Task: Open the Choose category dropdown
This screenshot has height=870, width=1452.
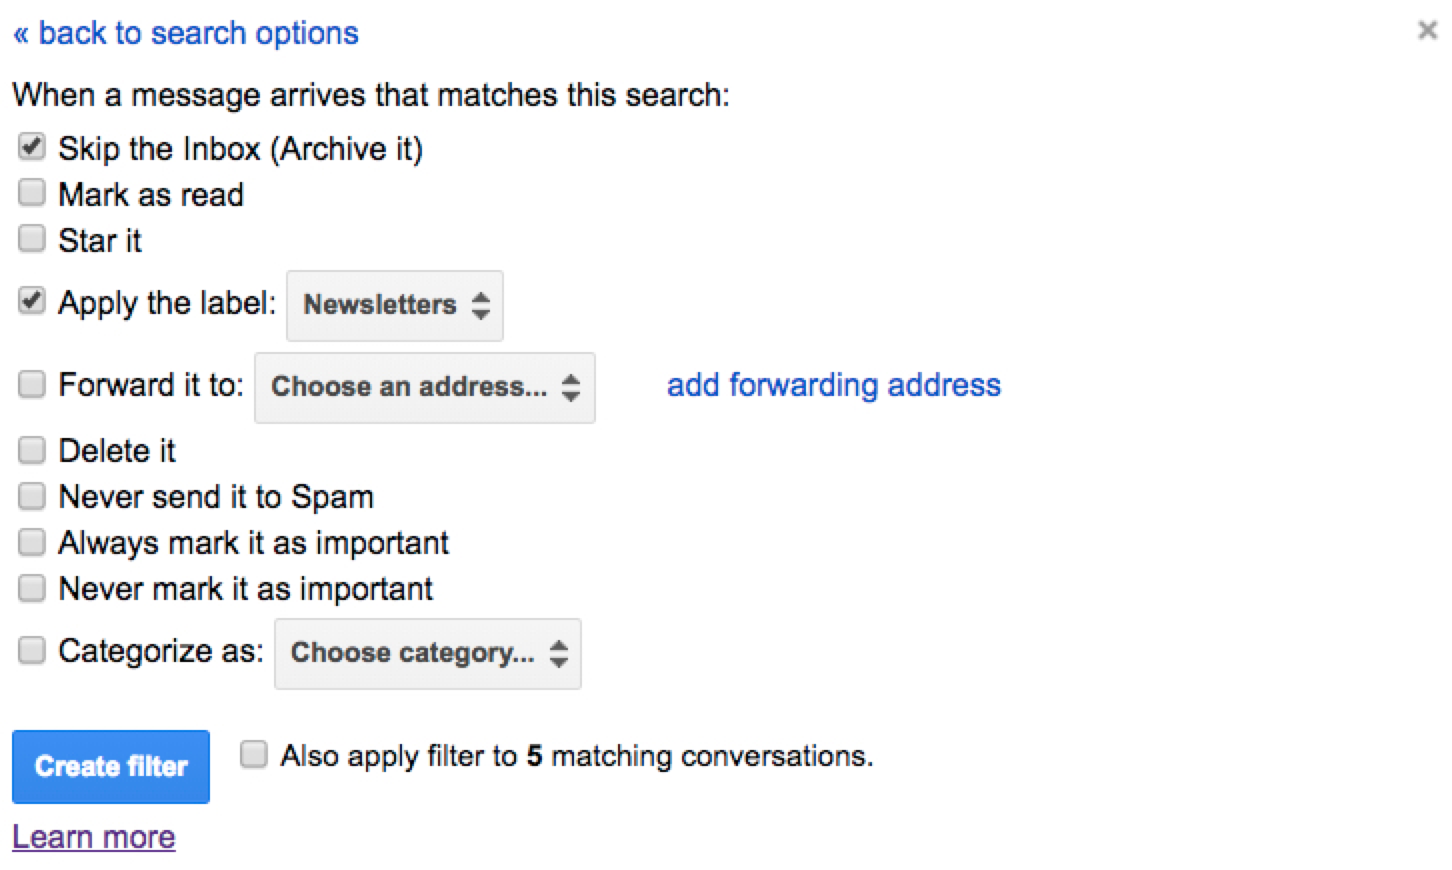Action: tap(428, 653)
